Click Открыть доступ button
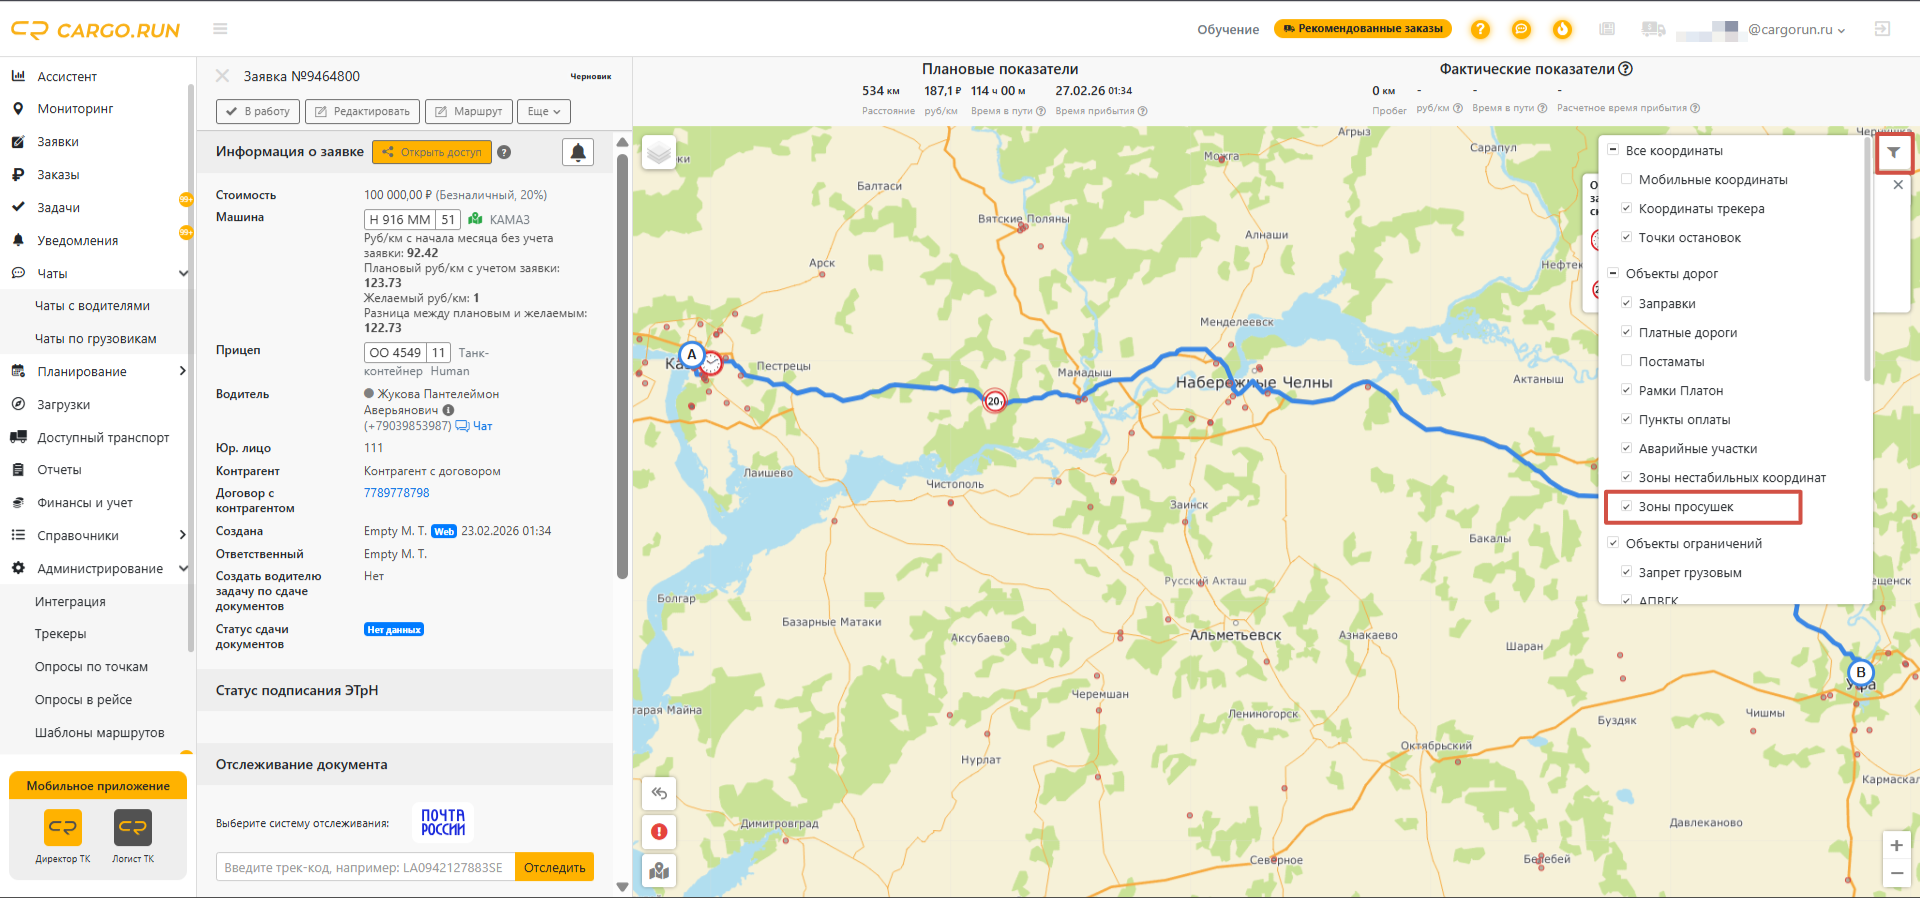 tap(432, 152)
